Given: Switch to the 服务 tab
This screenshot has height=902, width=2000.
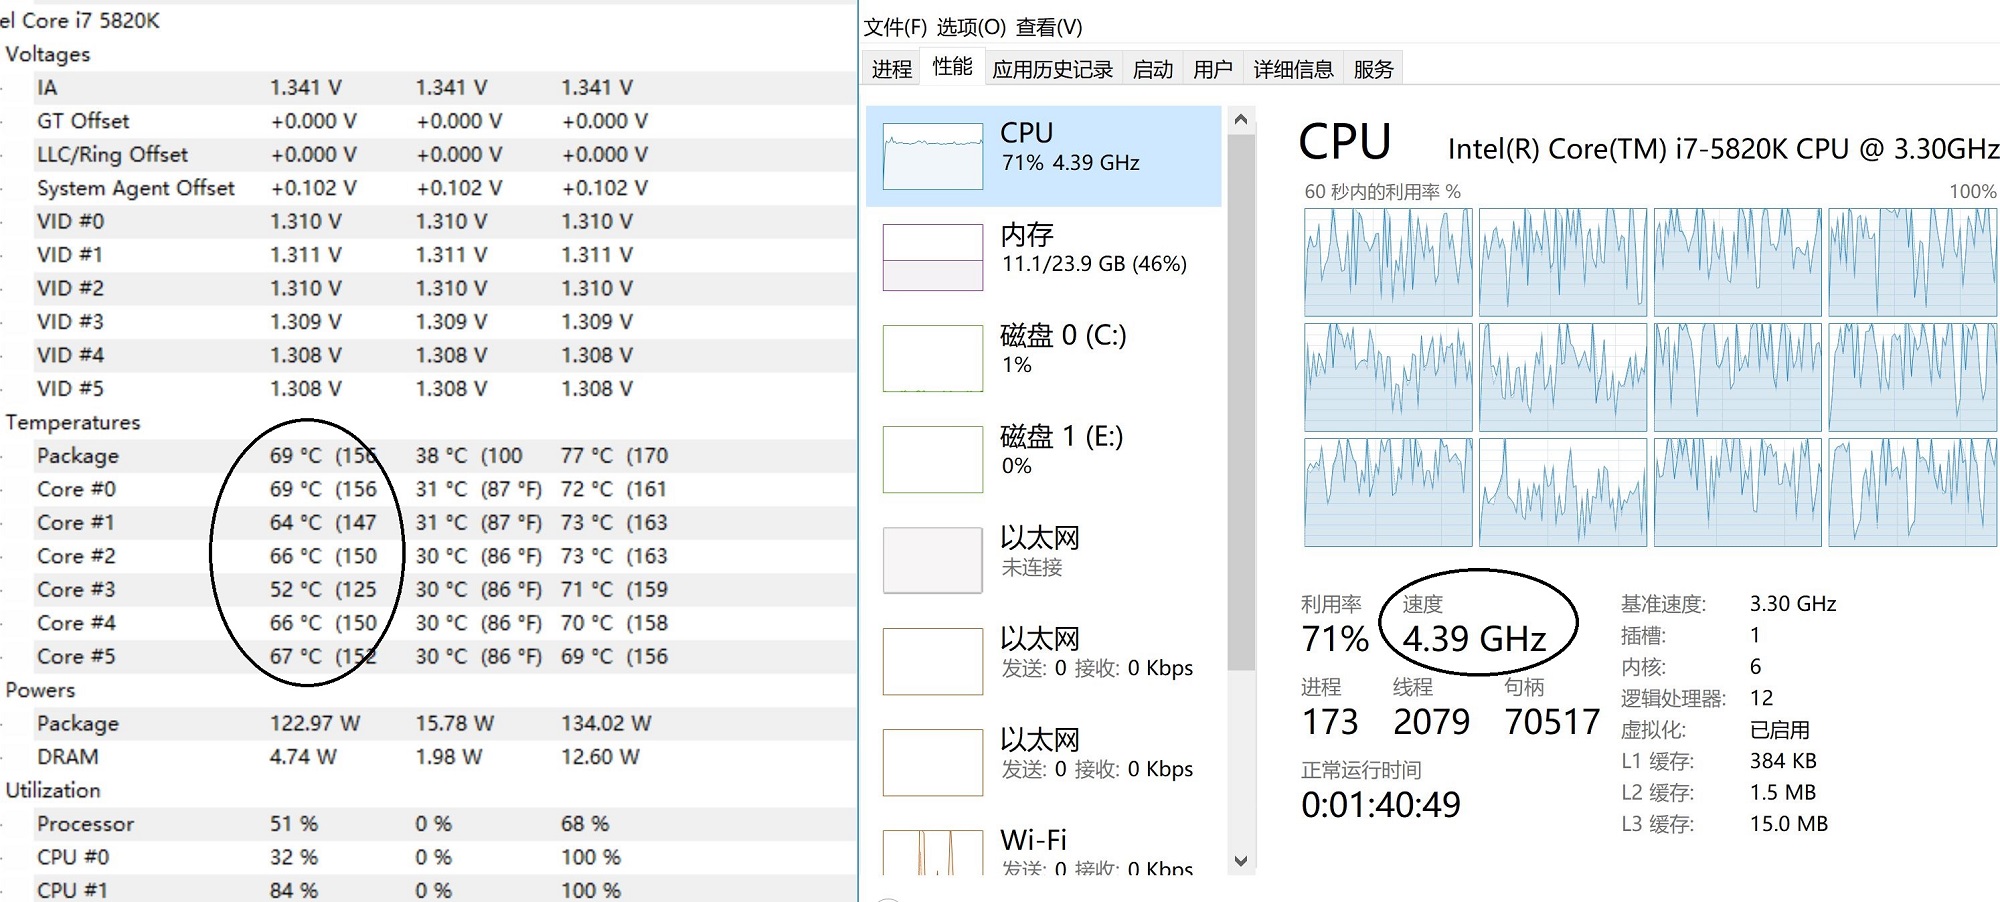Looking at the screenshot, I should [1373, 68].
